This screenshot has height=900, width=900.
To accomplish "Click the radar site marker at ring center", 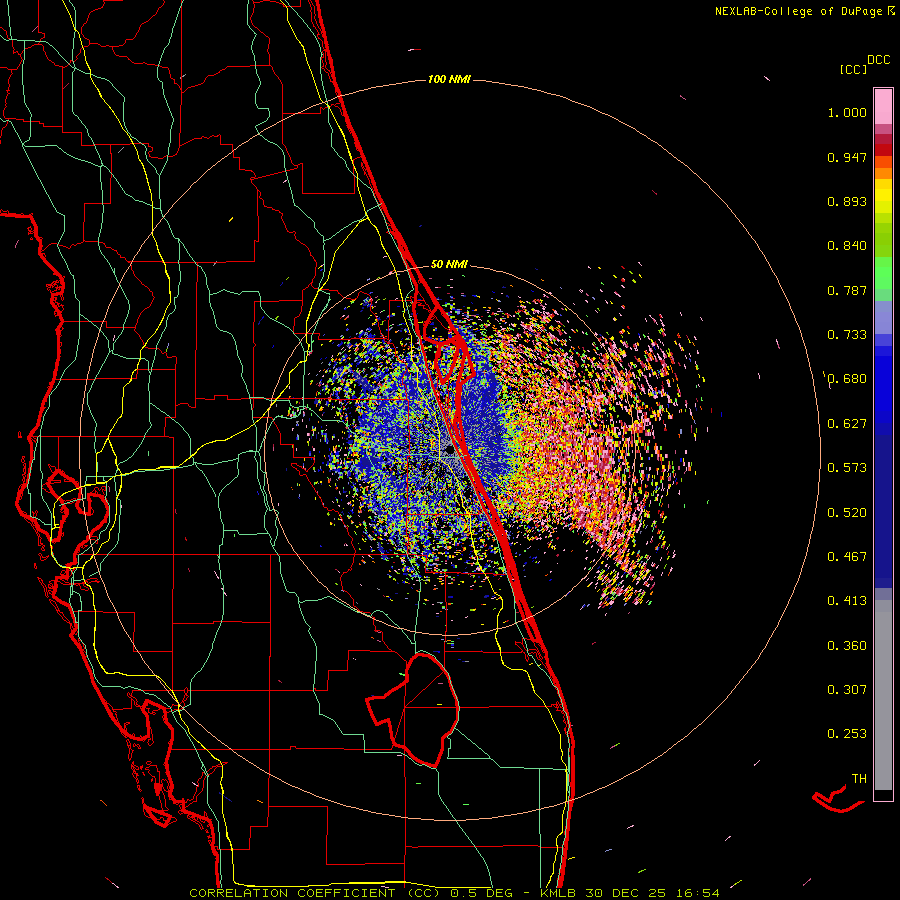I will coord(450,452).
